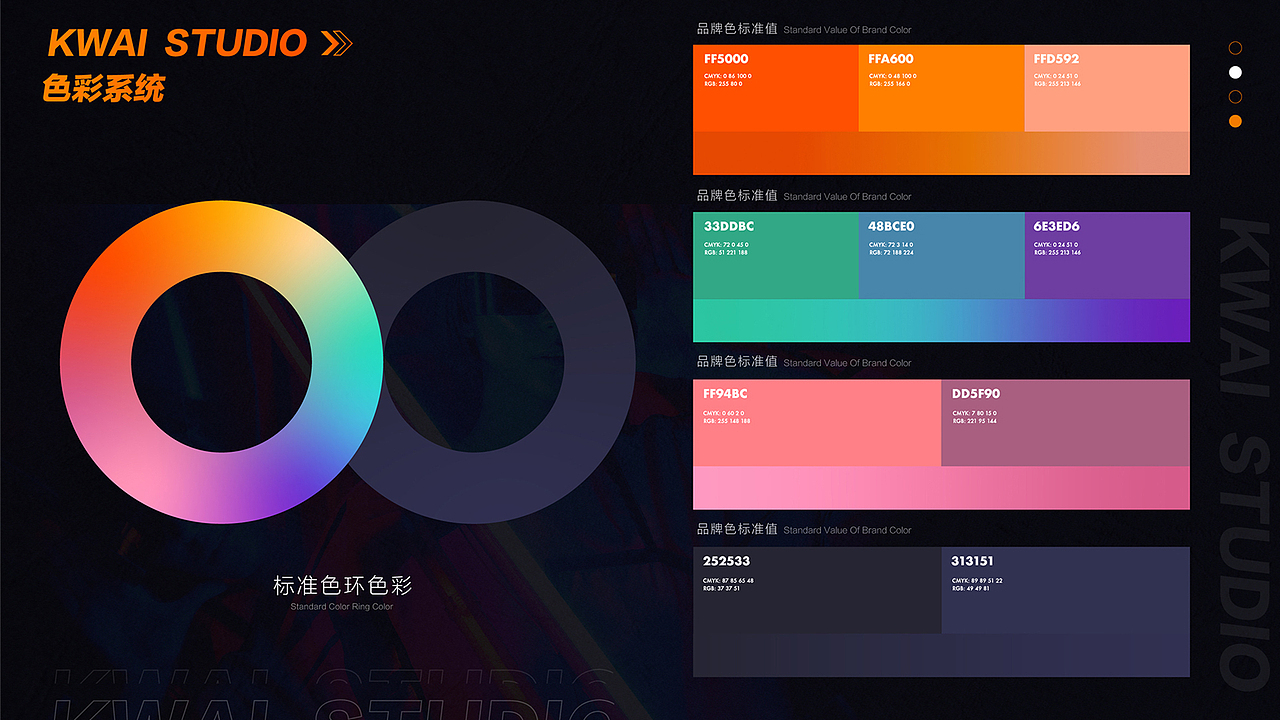Select the pink gradient bar below FF94BC
This screenshot has height=720, width=1280.
tap(941, 488)
